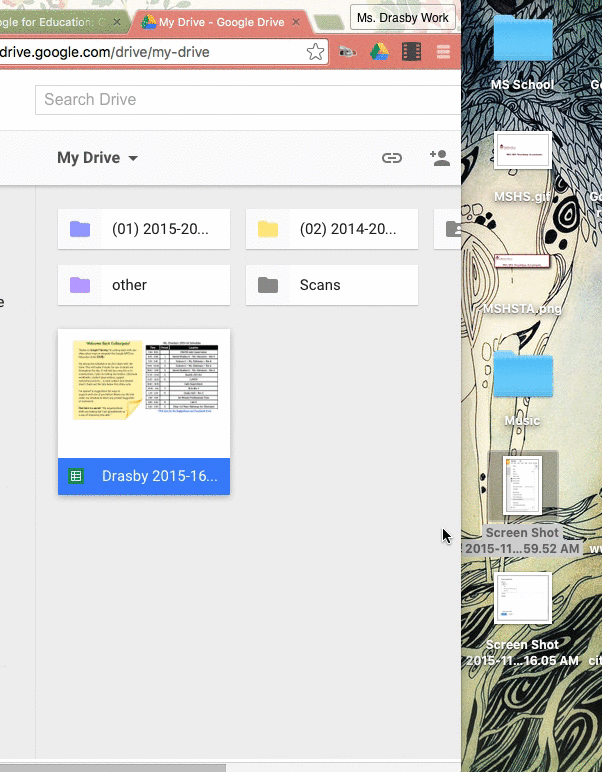Click the get shareable link icon
This screenshot has height=772, width=602.
pos(392,158)
